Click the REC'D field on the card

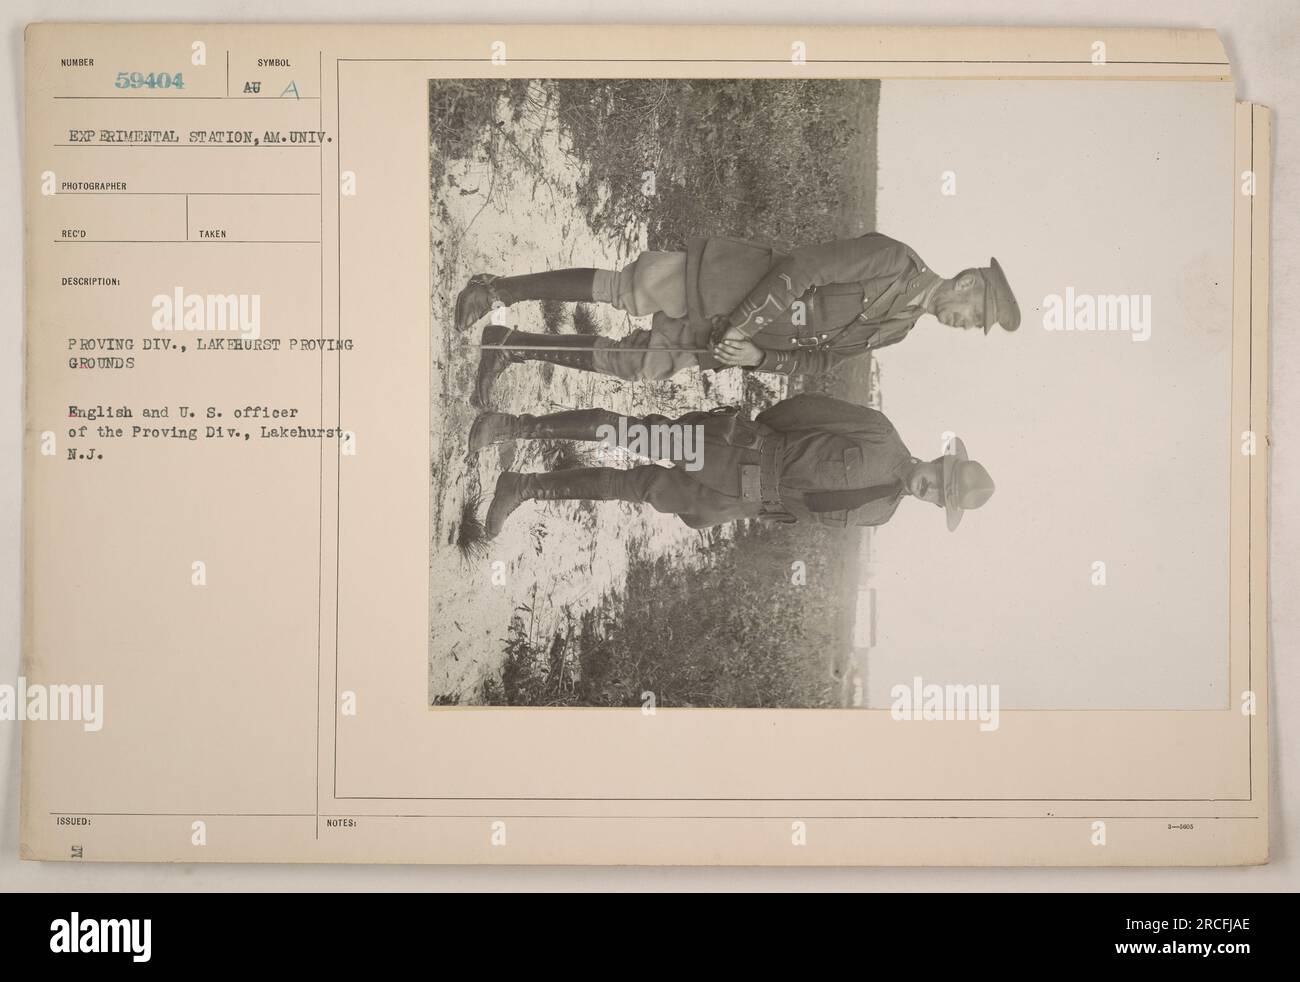click(x=123, y=219)
